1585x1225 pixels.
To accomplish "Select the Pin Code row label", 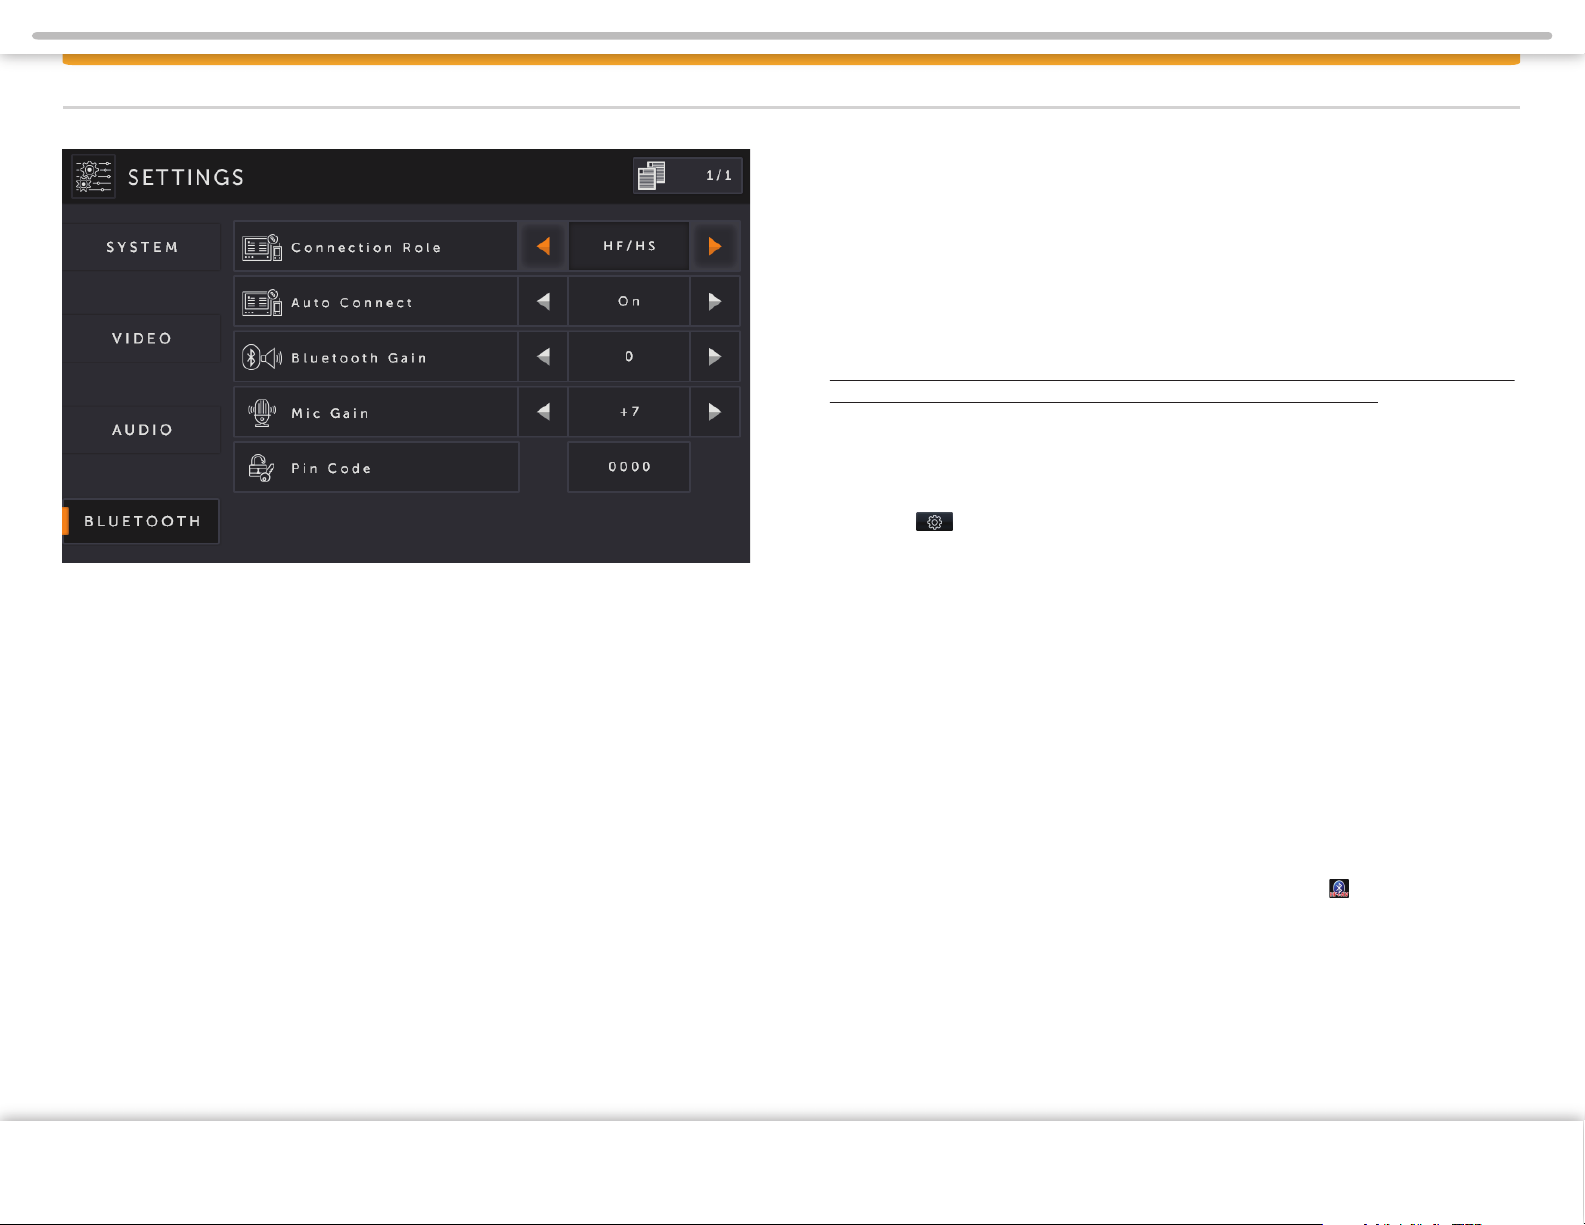I will click(331, 468).
